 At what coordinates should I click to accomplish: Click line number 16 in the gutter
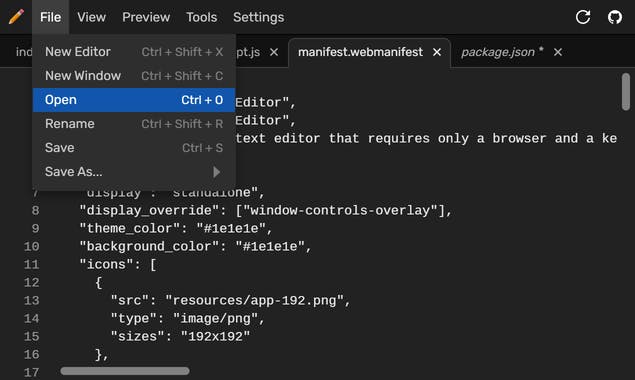pos(32,354)
